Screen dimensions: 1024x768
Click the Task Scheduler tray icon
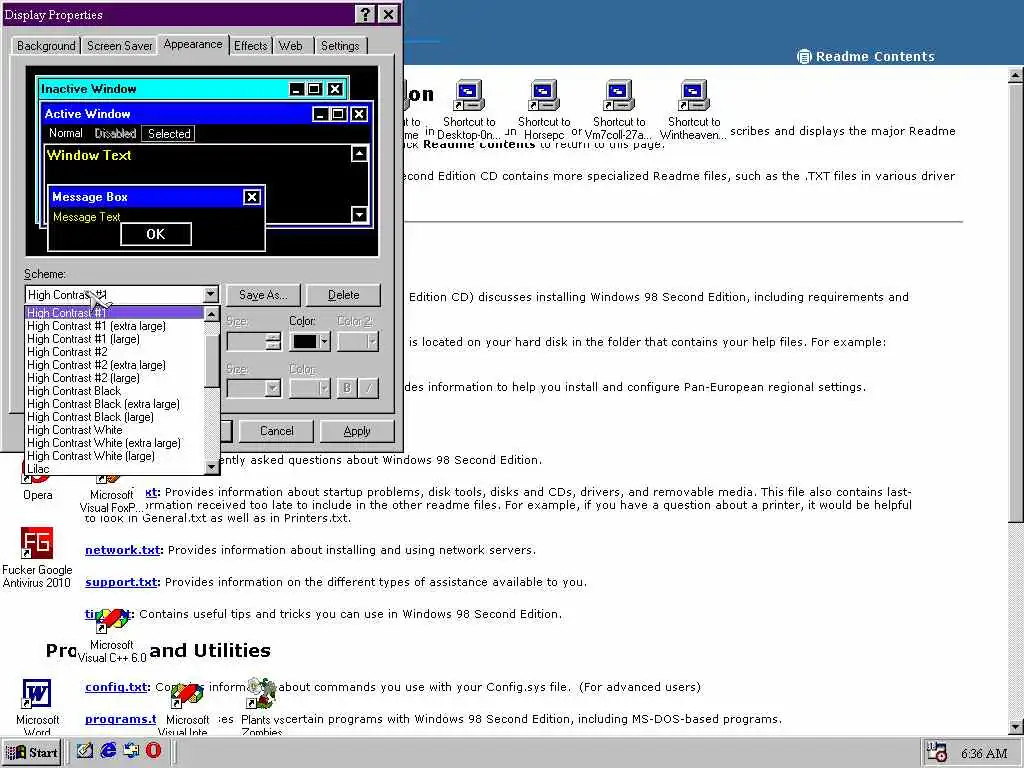(936, 752)
